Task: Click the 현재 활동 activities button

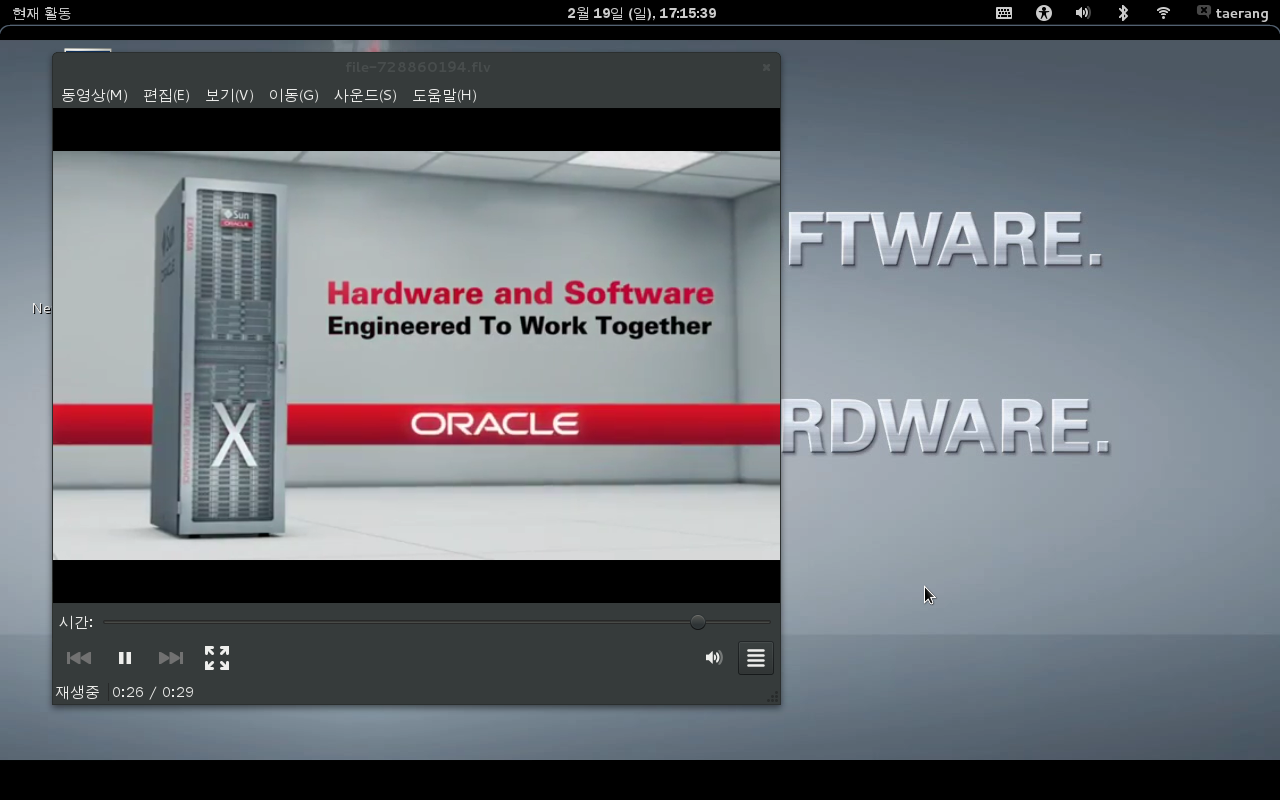Action: pyautogui.click(x=41, y=13)
